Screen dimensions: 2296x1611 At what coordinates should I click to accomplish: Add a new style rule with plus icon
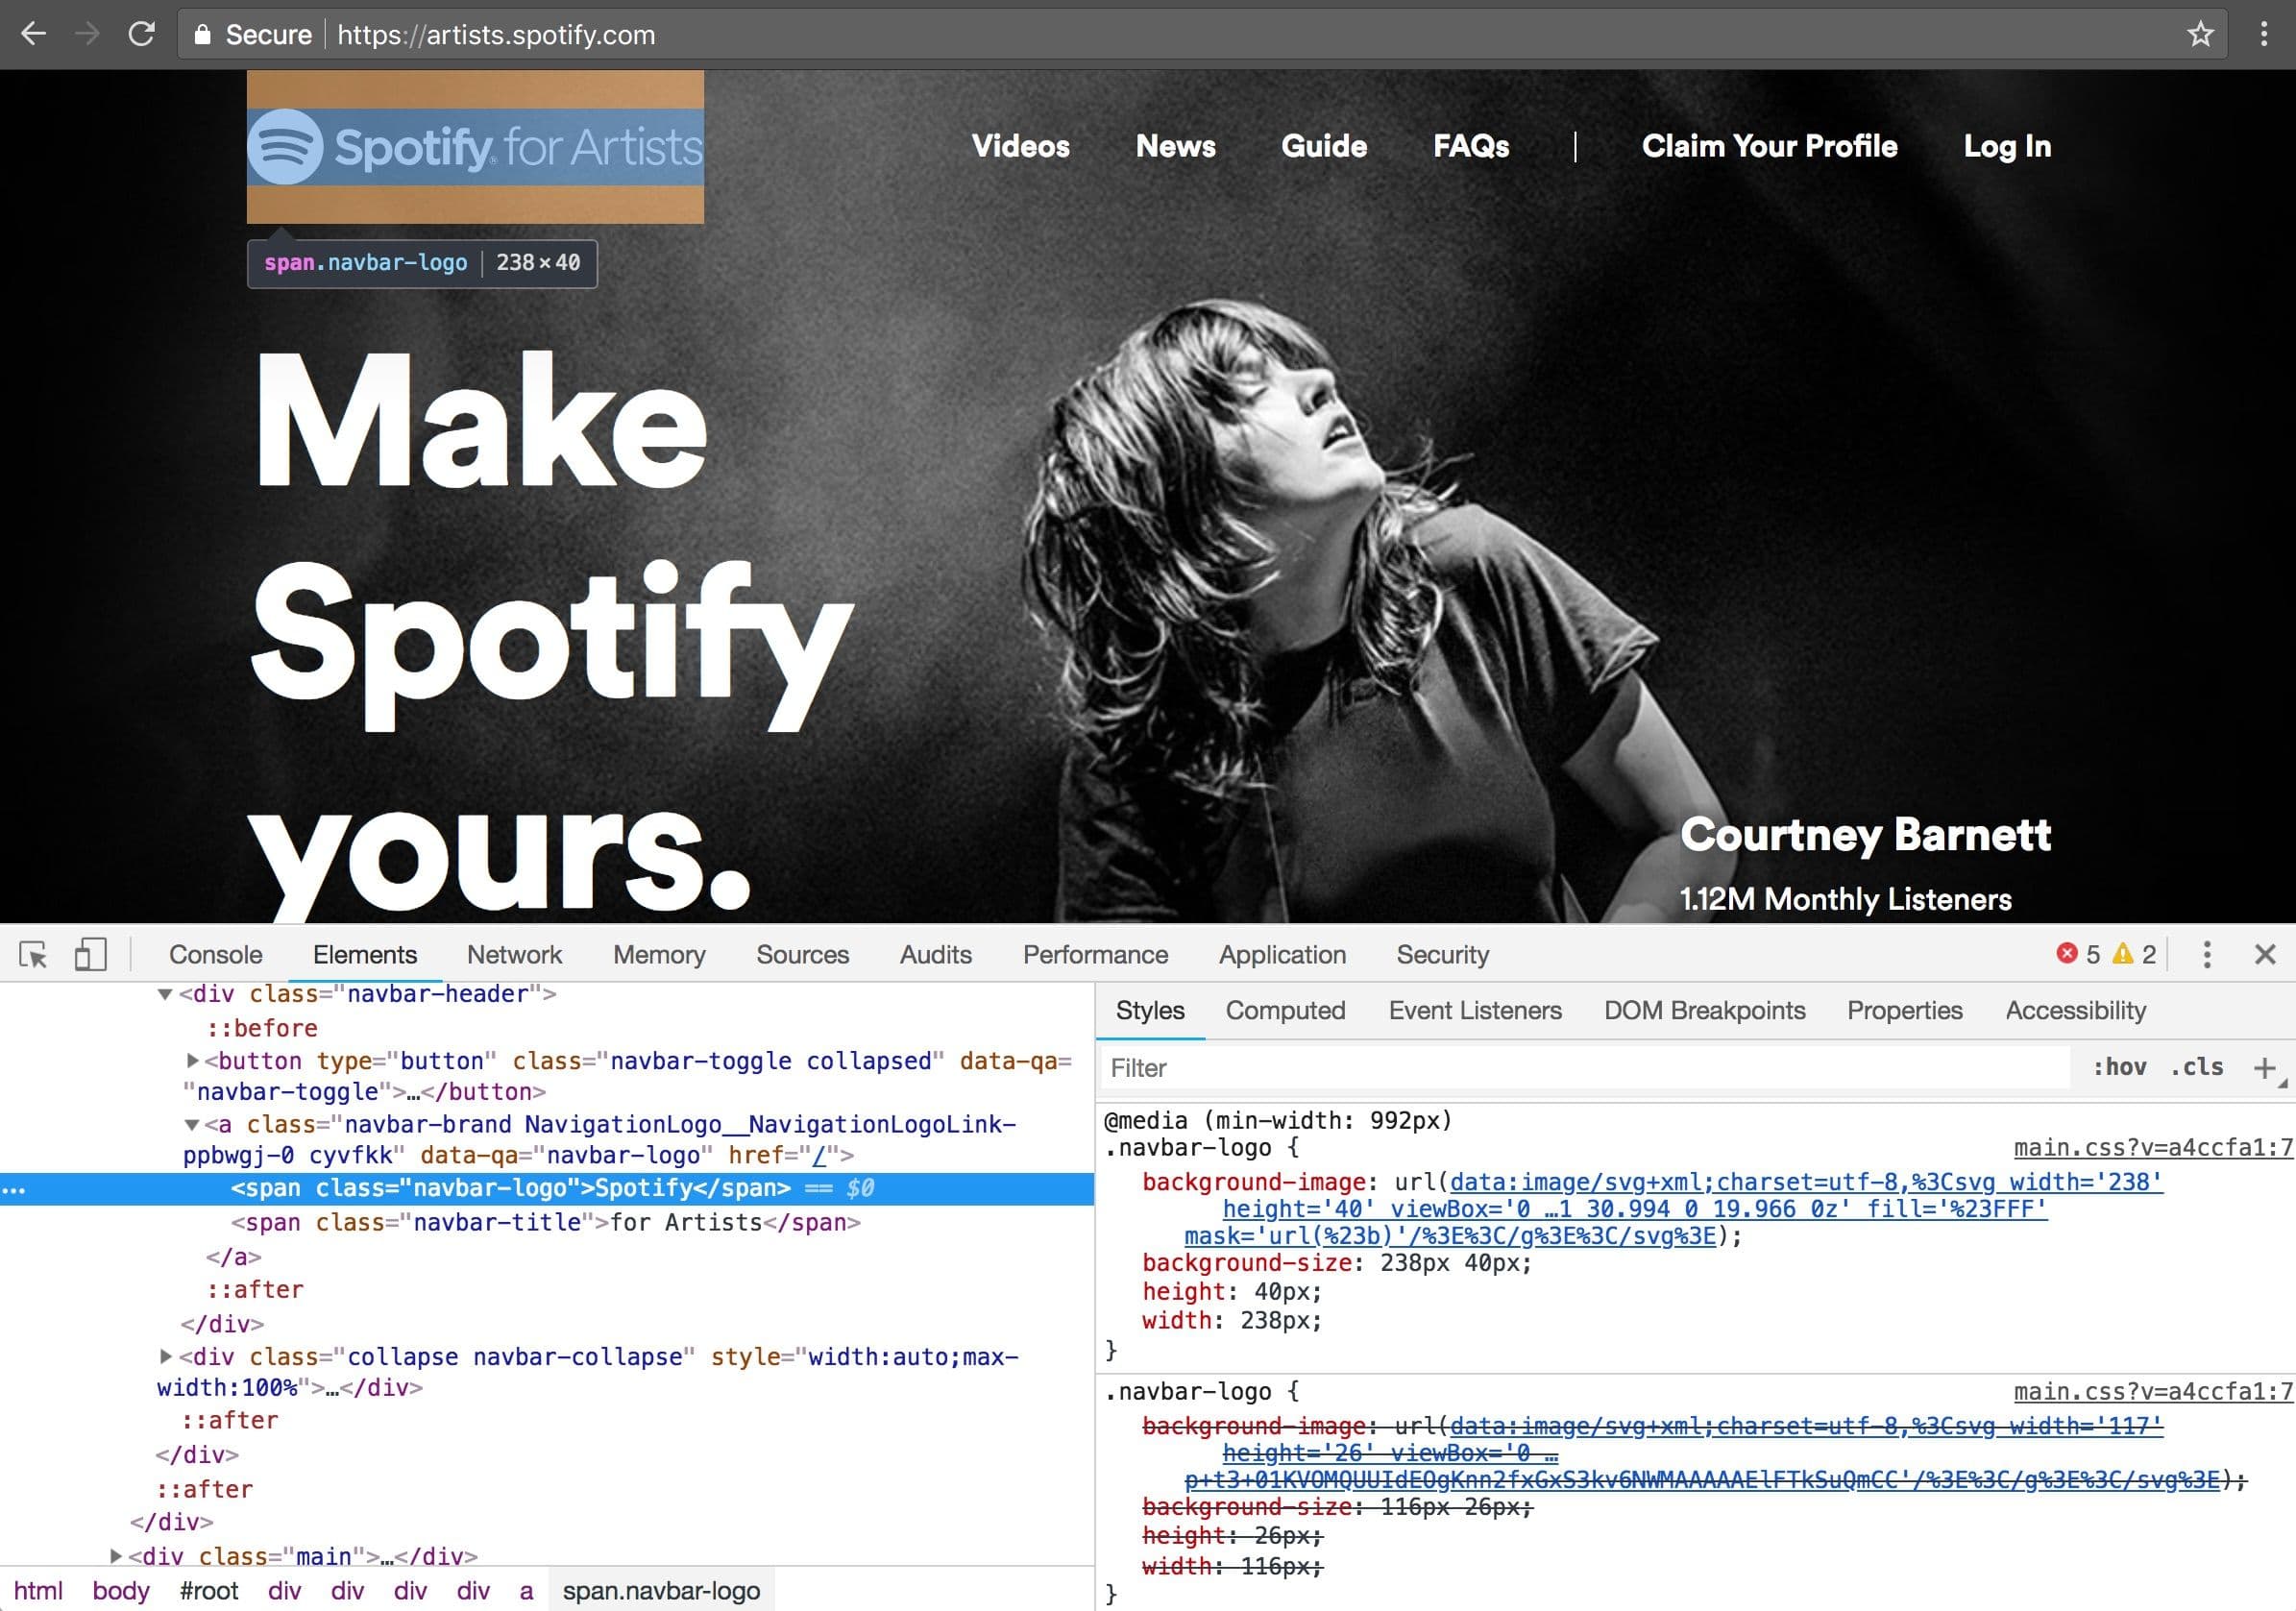click(x=2266, y=1067)
